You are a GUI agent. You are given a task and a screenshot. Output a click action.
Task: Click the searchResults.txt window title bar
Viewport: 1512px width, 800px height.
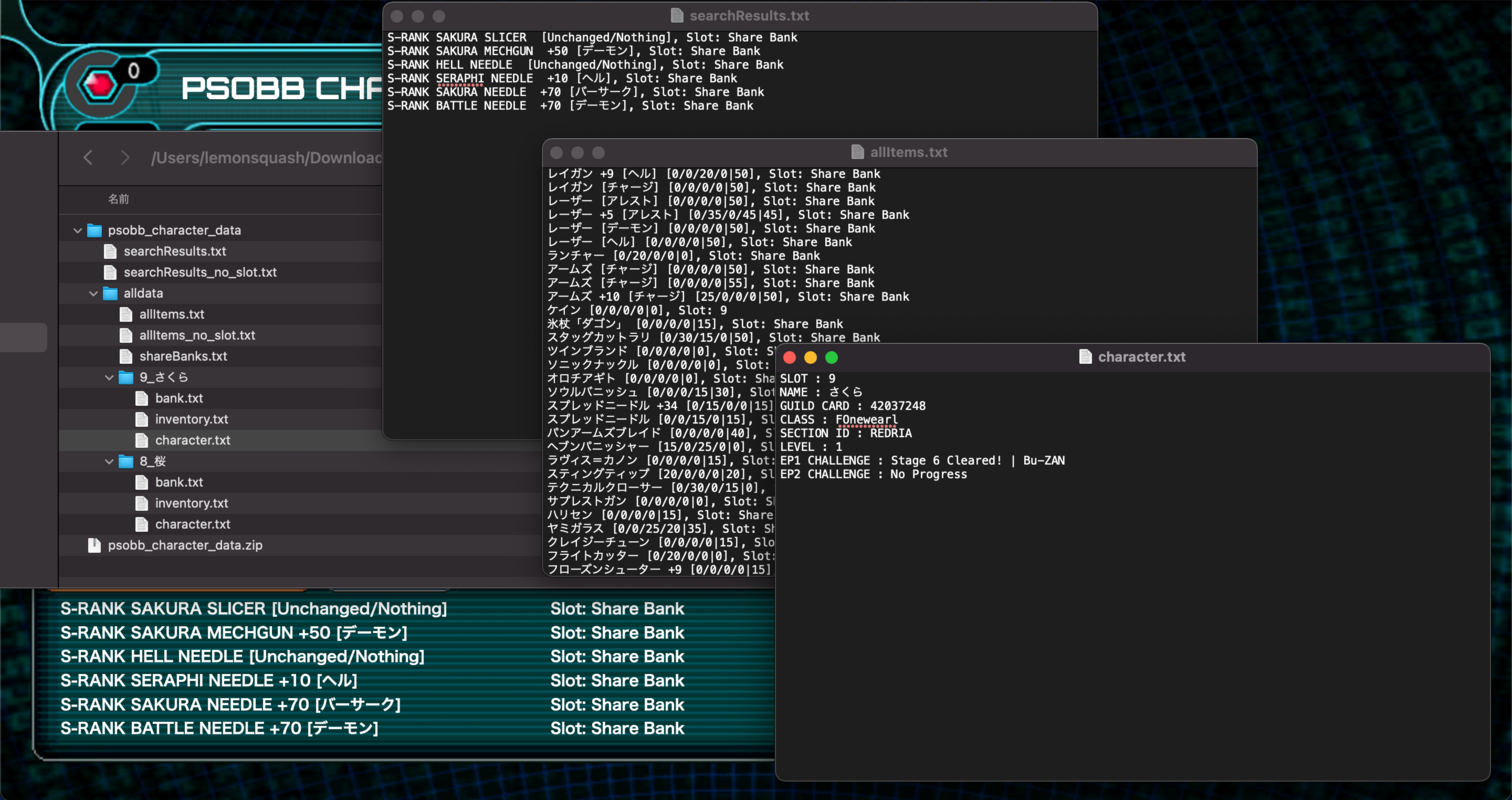tap(740, 16)
